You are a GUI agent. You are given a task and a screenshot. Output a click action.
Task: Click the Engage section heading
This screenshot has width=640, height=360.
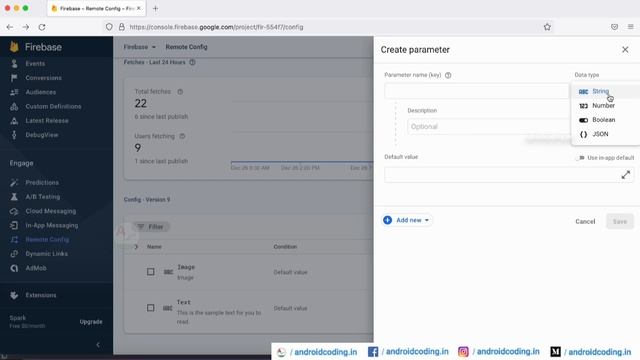click(x=21, y=163)
